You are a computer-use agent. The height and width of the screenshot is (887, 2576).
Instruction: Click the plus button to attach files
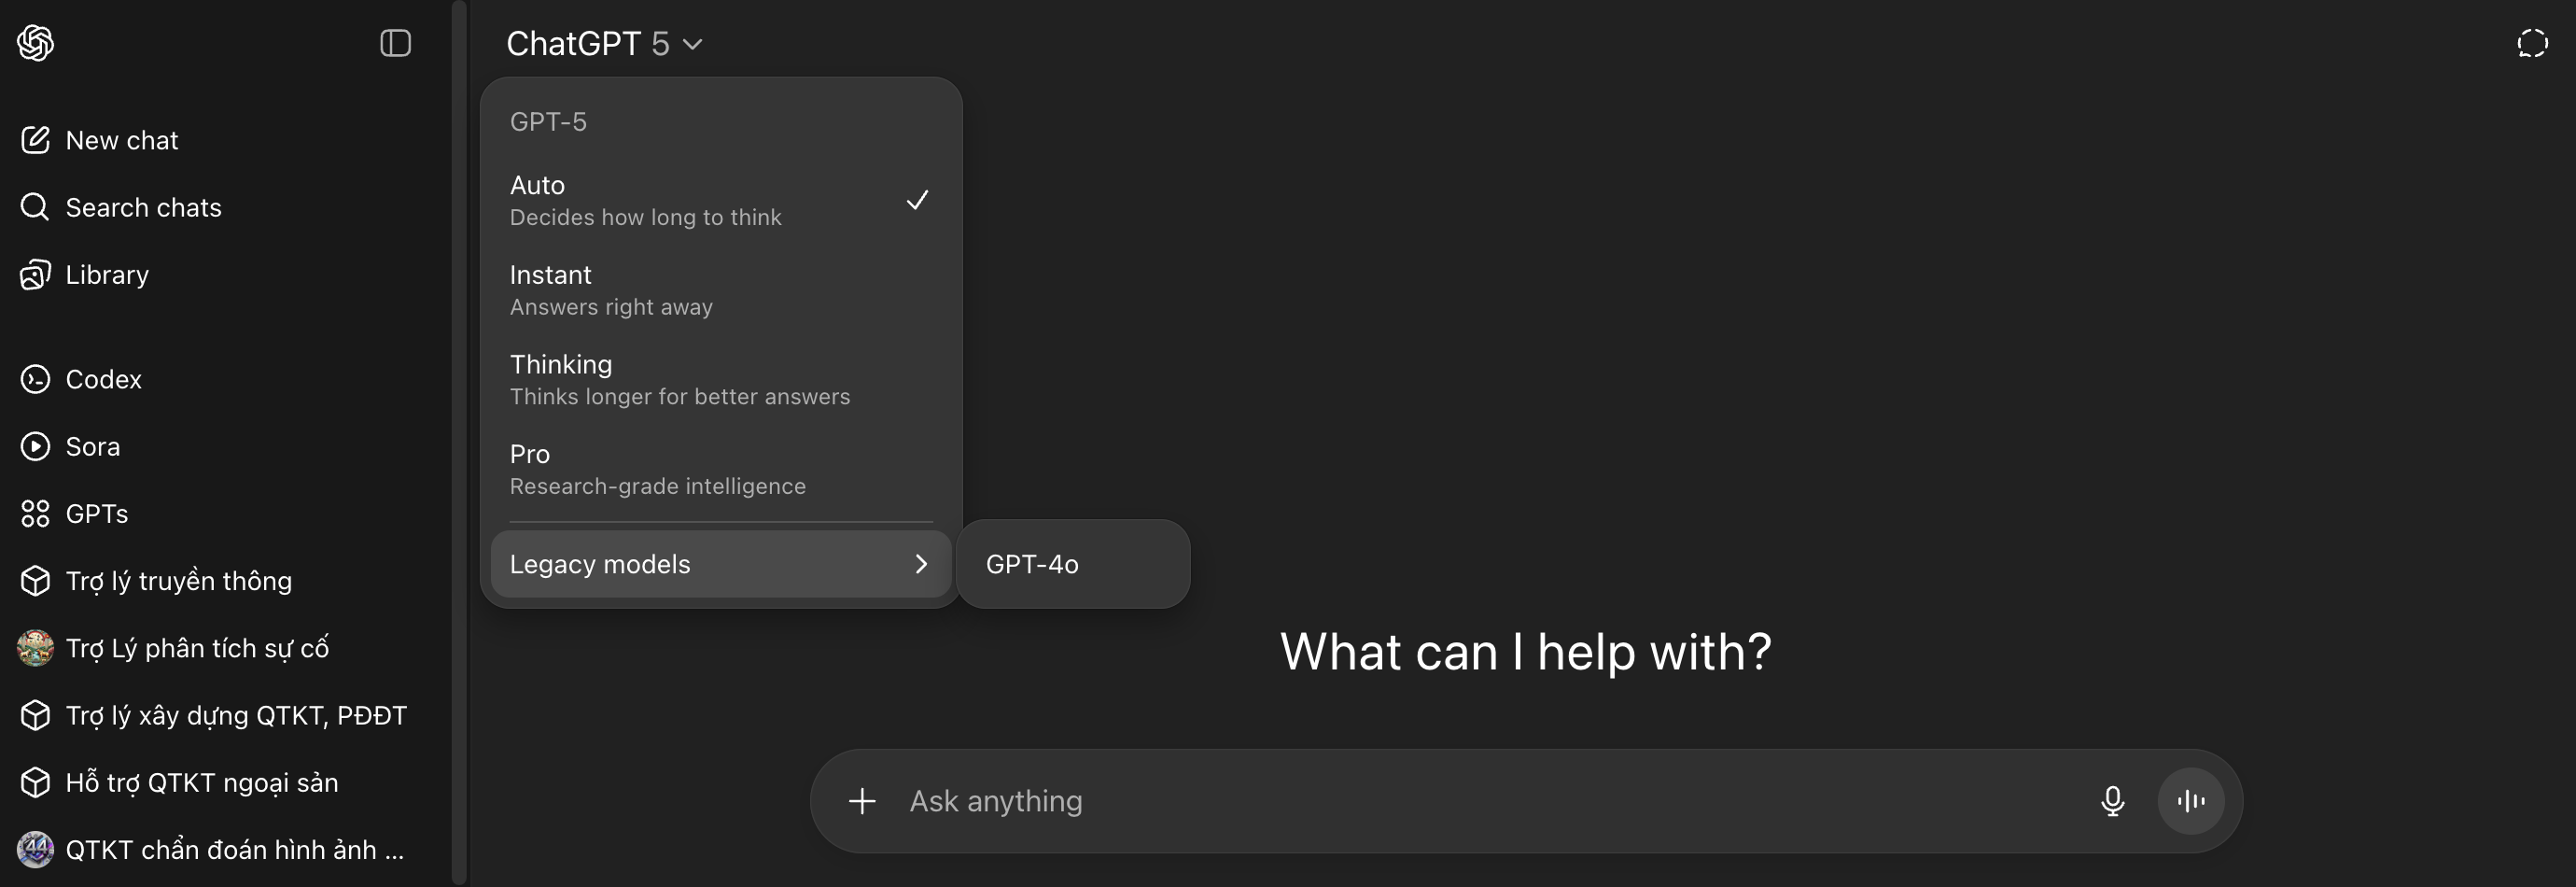pyautogui.click(x=862, y=801)
